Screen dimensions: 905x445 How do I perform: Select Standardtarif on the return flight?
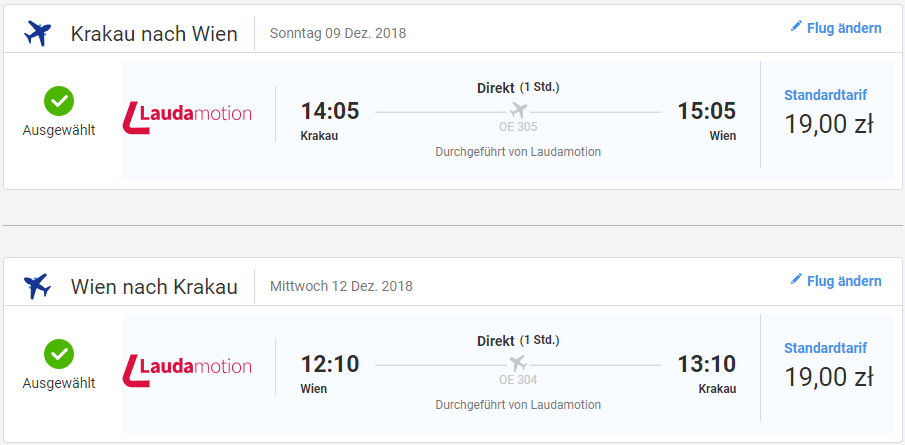pyautogui.click(x=825, y=348)
